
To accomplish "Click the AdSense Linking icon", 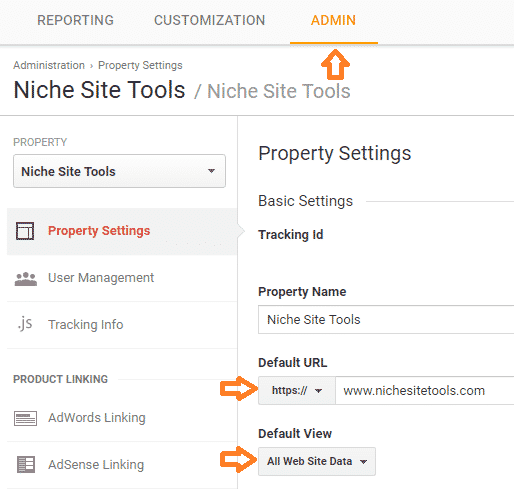I will pos(26,464).
